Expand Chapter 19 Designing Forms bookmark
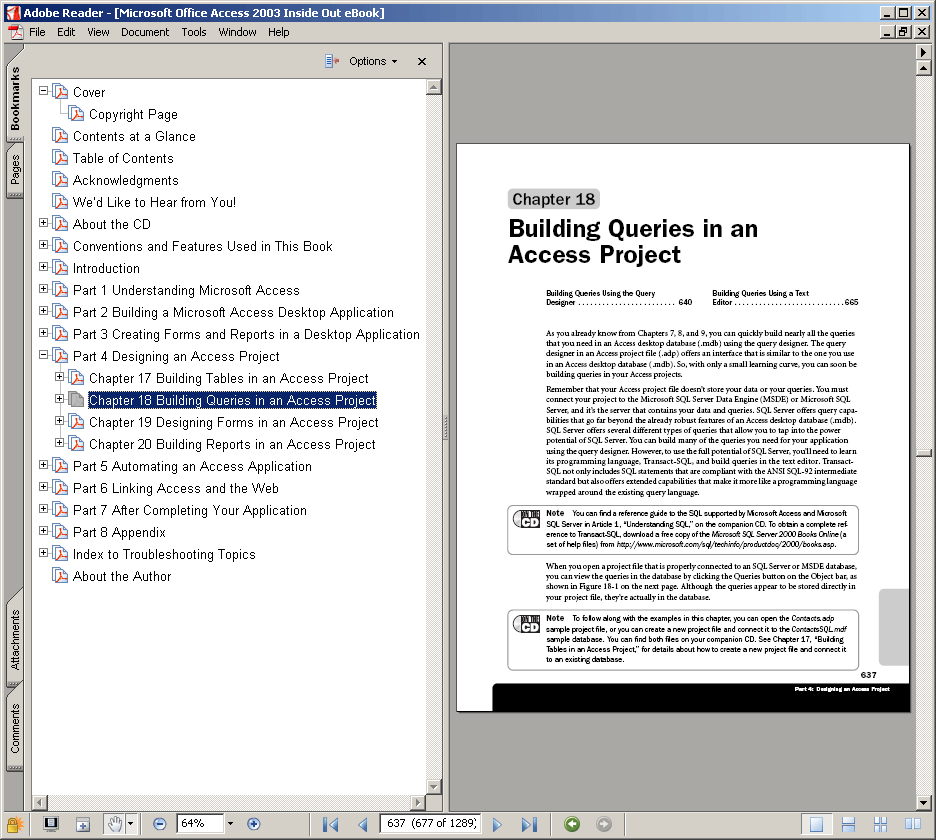This screenshot has height=840, width=936. (60, 421)
